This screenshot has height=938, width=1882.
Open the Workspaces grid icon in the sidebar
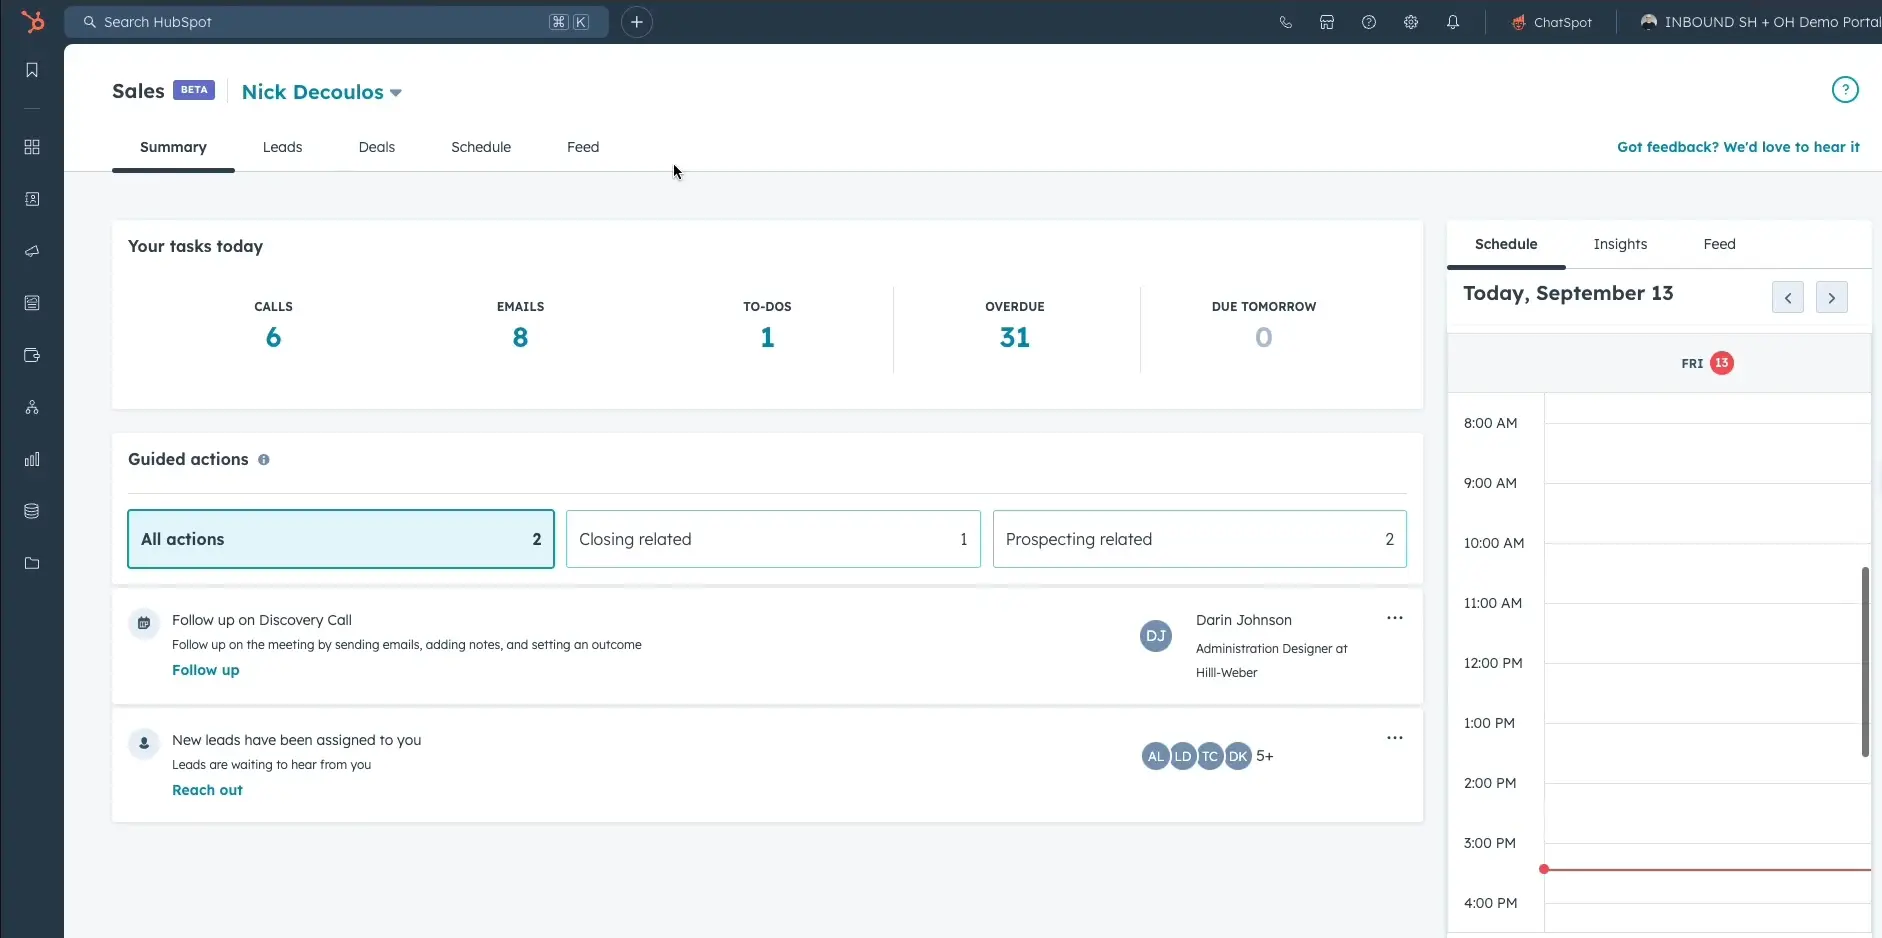pyautogui.click(x=31, y=147)
